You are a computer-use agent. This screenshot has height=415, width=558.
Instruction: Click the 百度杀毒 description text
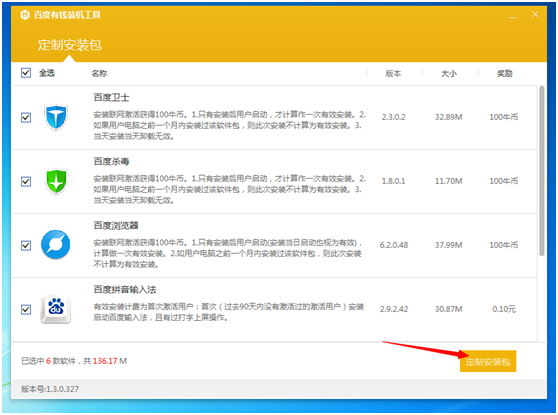click(230, 189)
